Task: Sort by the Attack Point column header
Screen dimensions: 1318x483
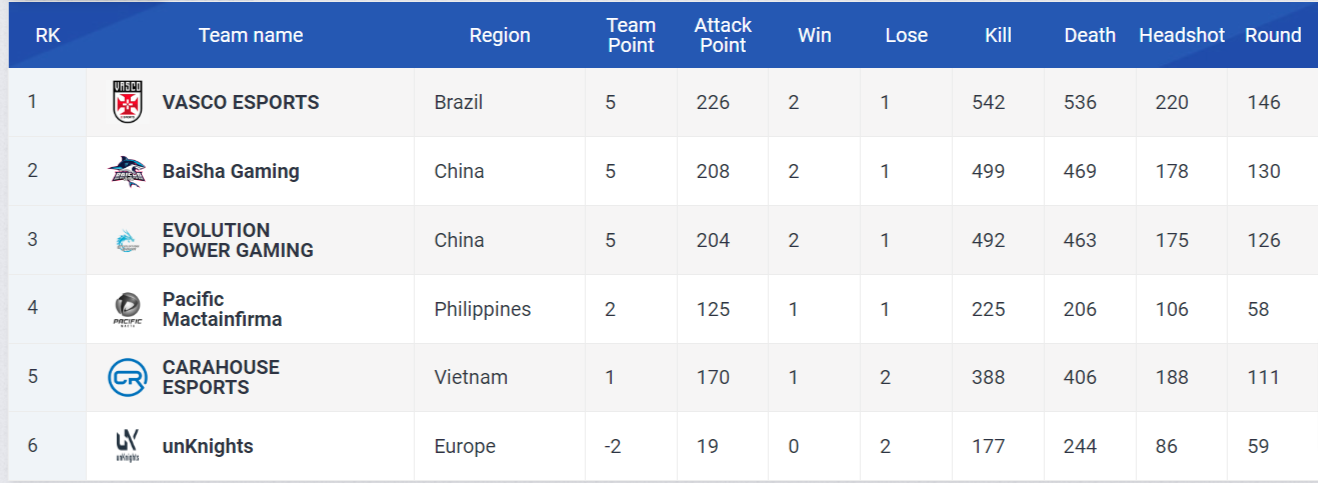Action: tap(722, 35)
